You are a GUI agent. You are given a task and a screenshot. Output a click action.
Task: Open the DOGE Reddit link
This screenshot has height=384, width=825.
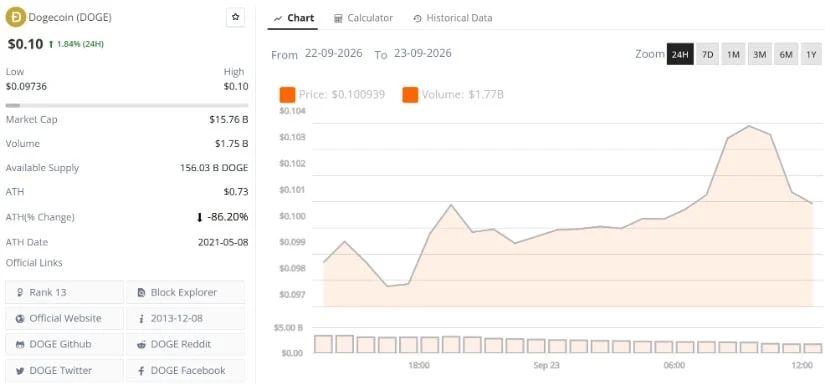click(x=185, y=345)
